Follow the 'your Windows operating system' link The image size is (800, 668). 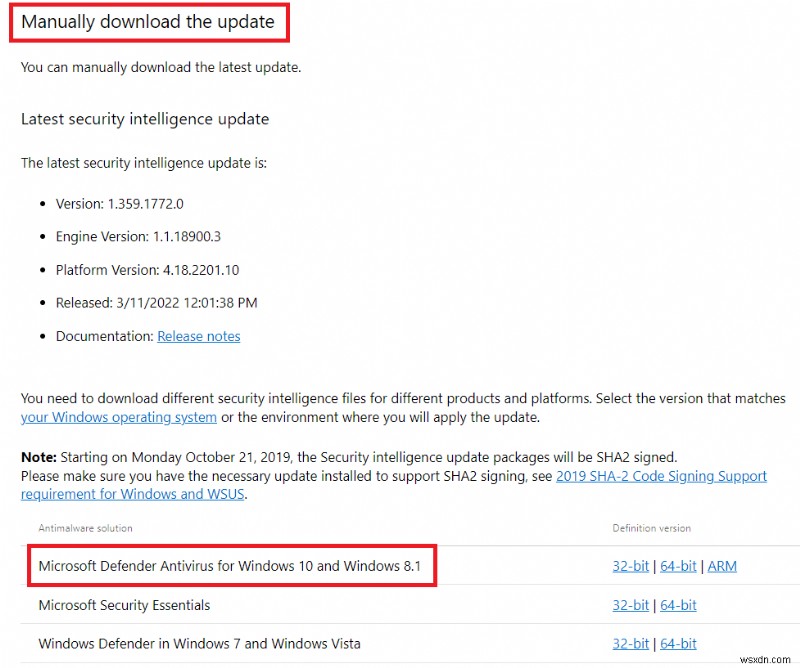119,417
